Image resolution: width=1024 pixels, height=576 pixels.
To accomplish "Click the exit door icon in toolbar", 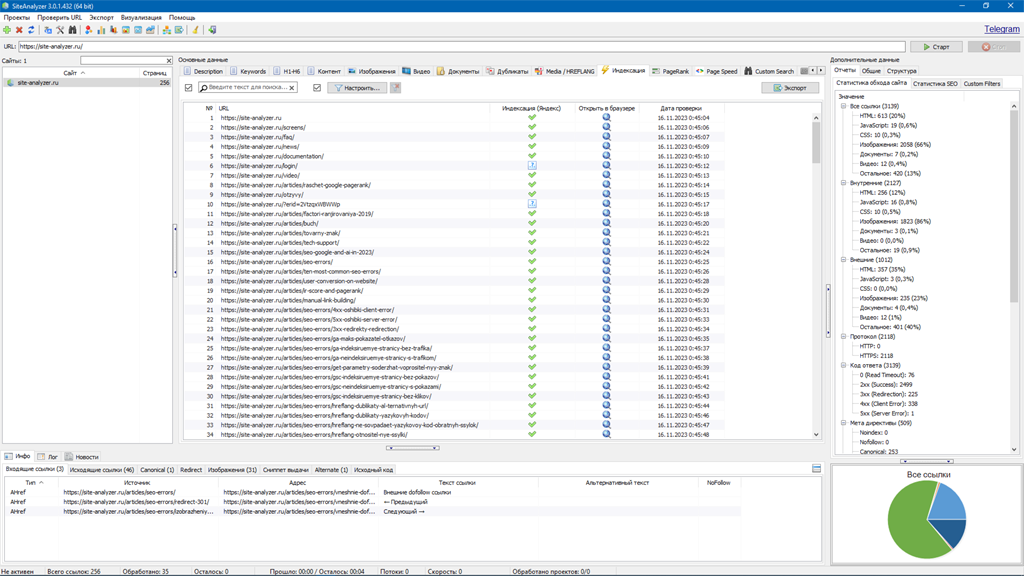I will pos(212,30).
